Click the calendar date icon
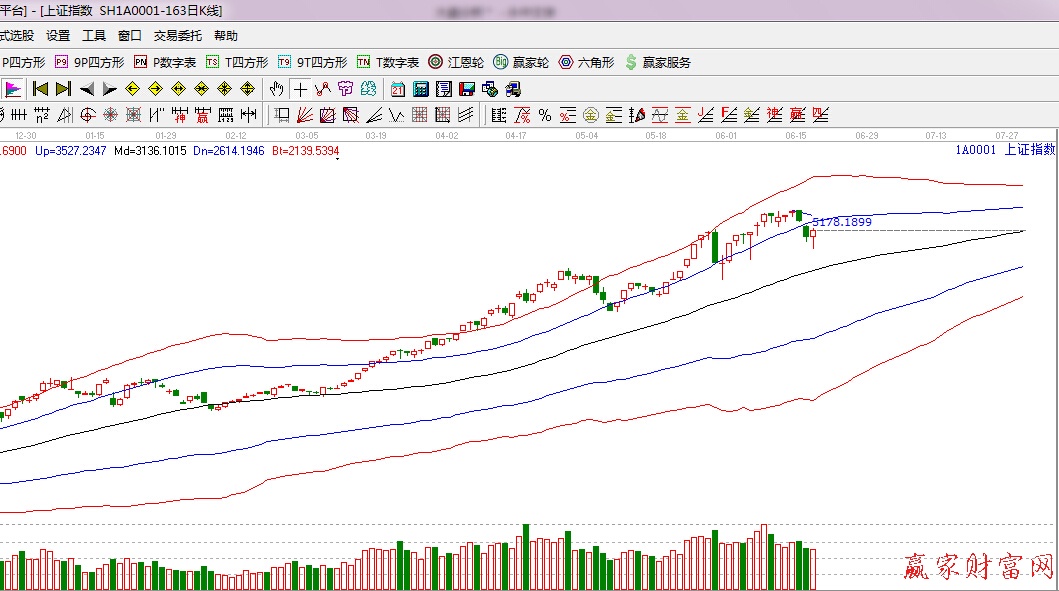This screenshot has width=1059, height=591. [x=397, y=89]
